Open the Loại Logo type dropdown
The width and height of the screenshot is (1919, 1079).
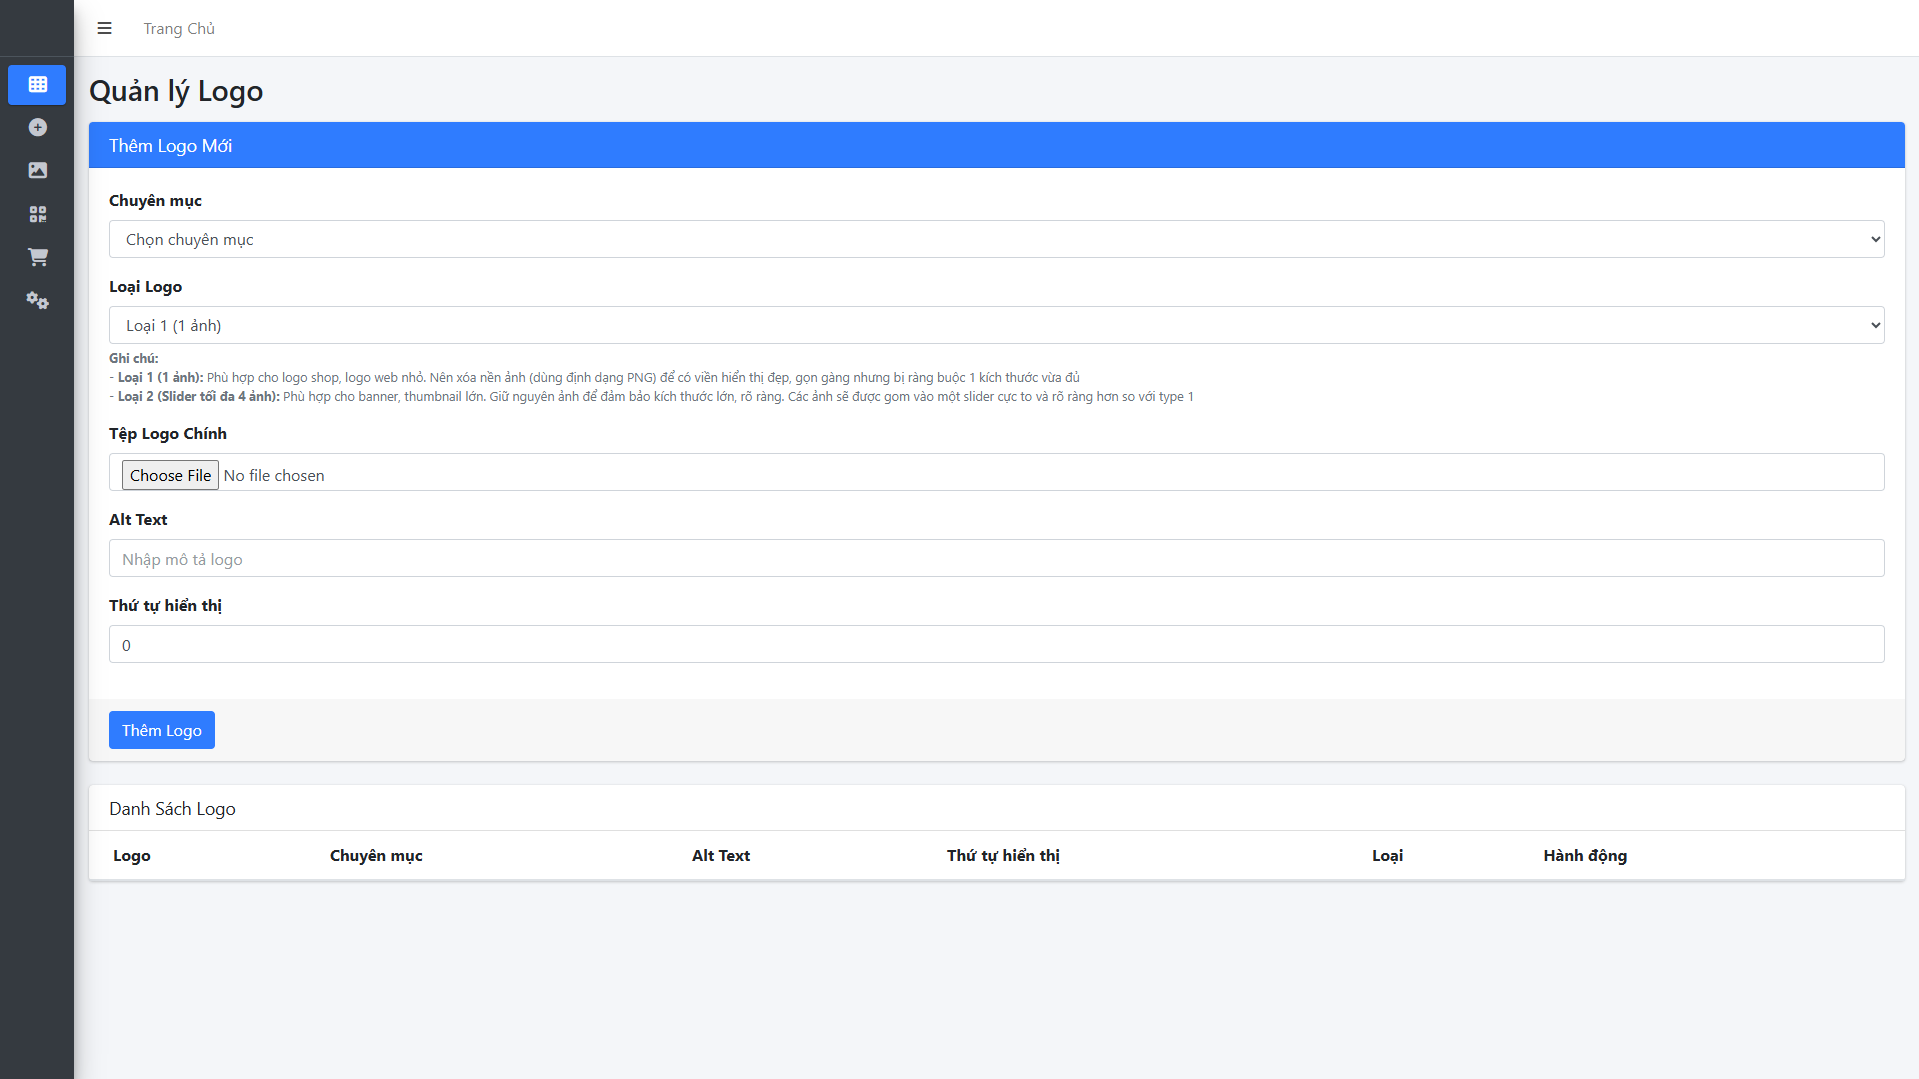coord(996,325)
